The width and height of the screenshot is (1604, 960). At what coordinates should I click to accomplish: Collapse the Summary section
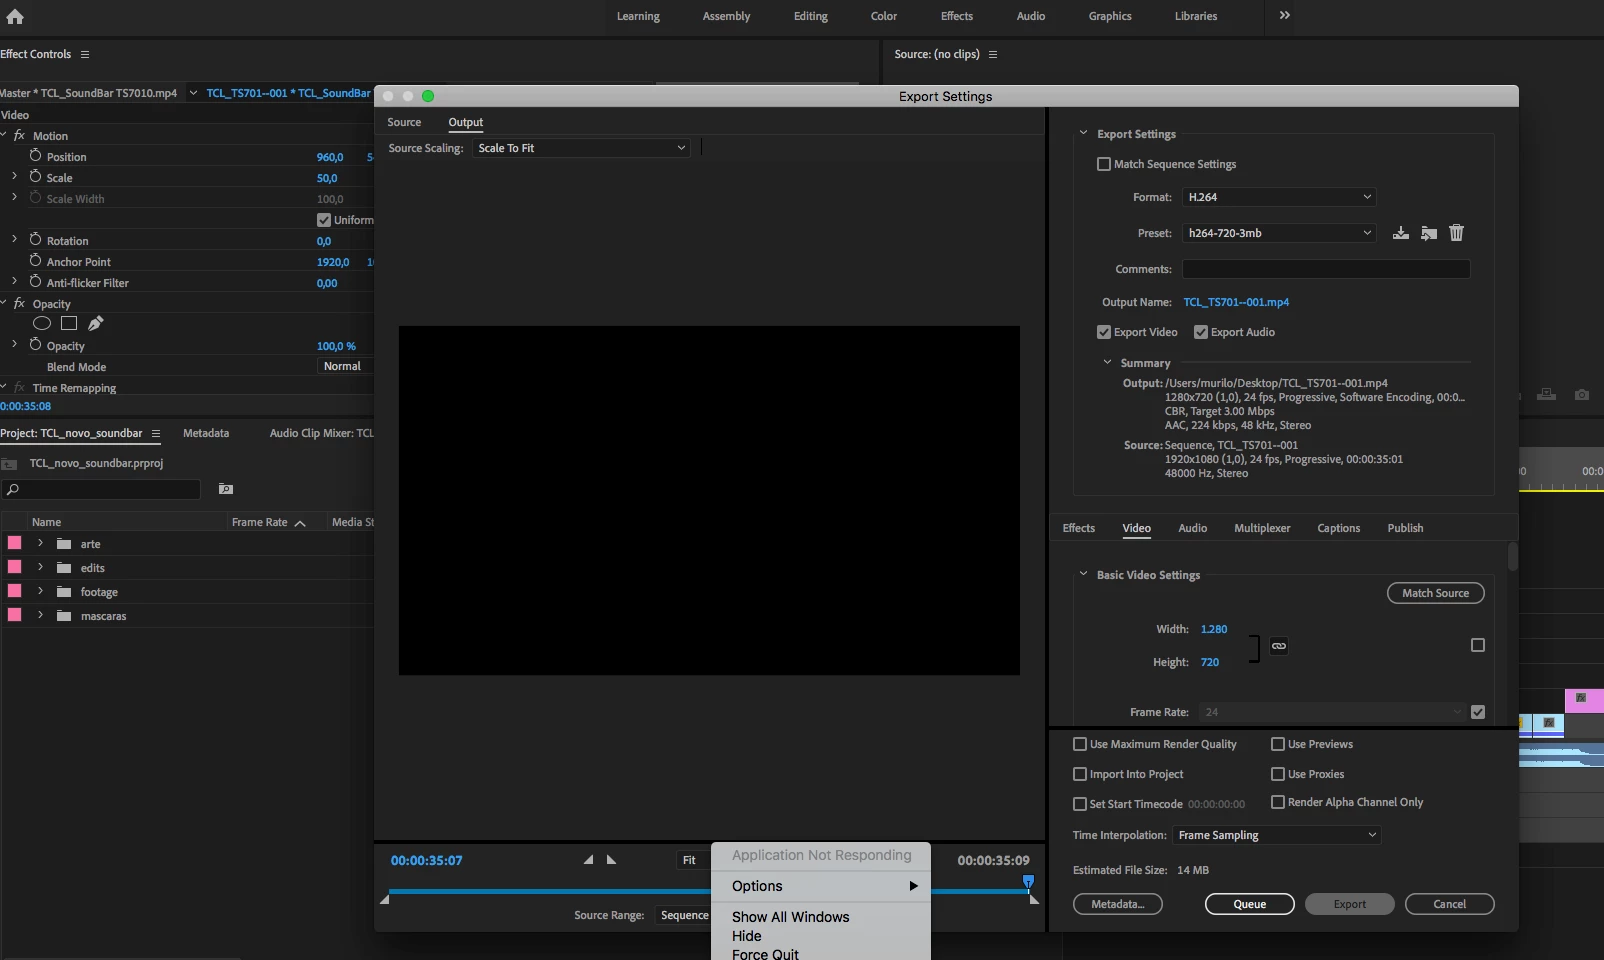pyautogui.click(x=1107, y=362)
